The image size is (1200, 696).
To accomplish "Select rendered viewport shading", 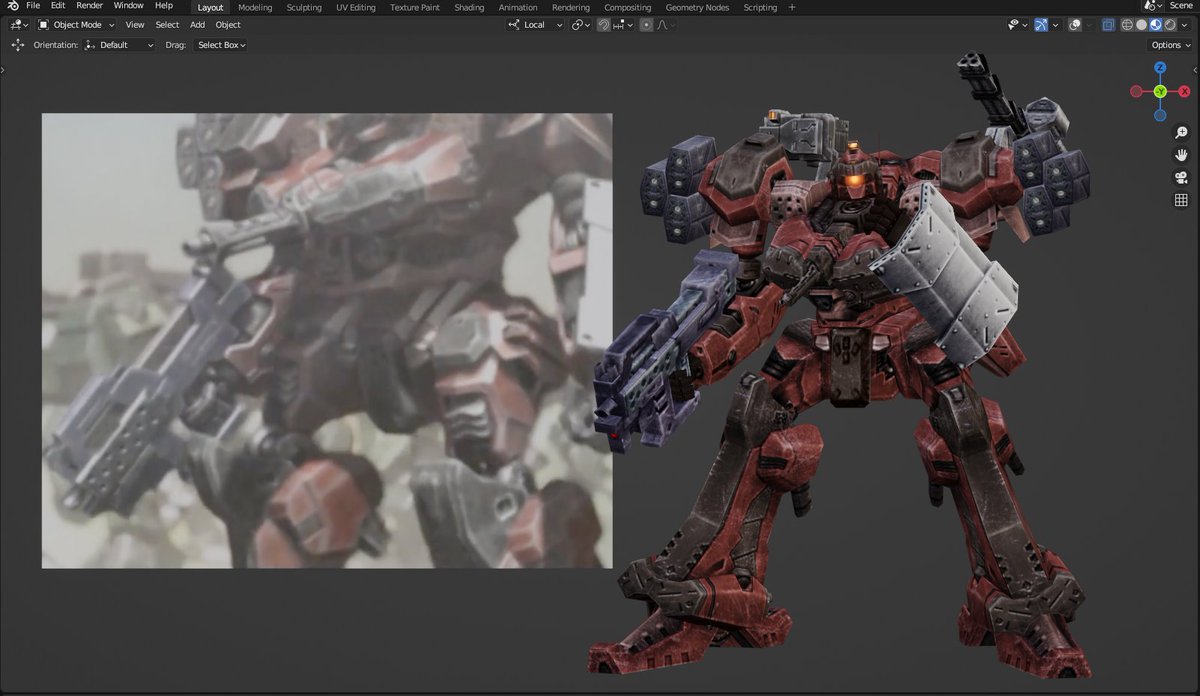I will tap(1169, 25).
